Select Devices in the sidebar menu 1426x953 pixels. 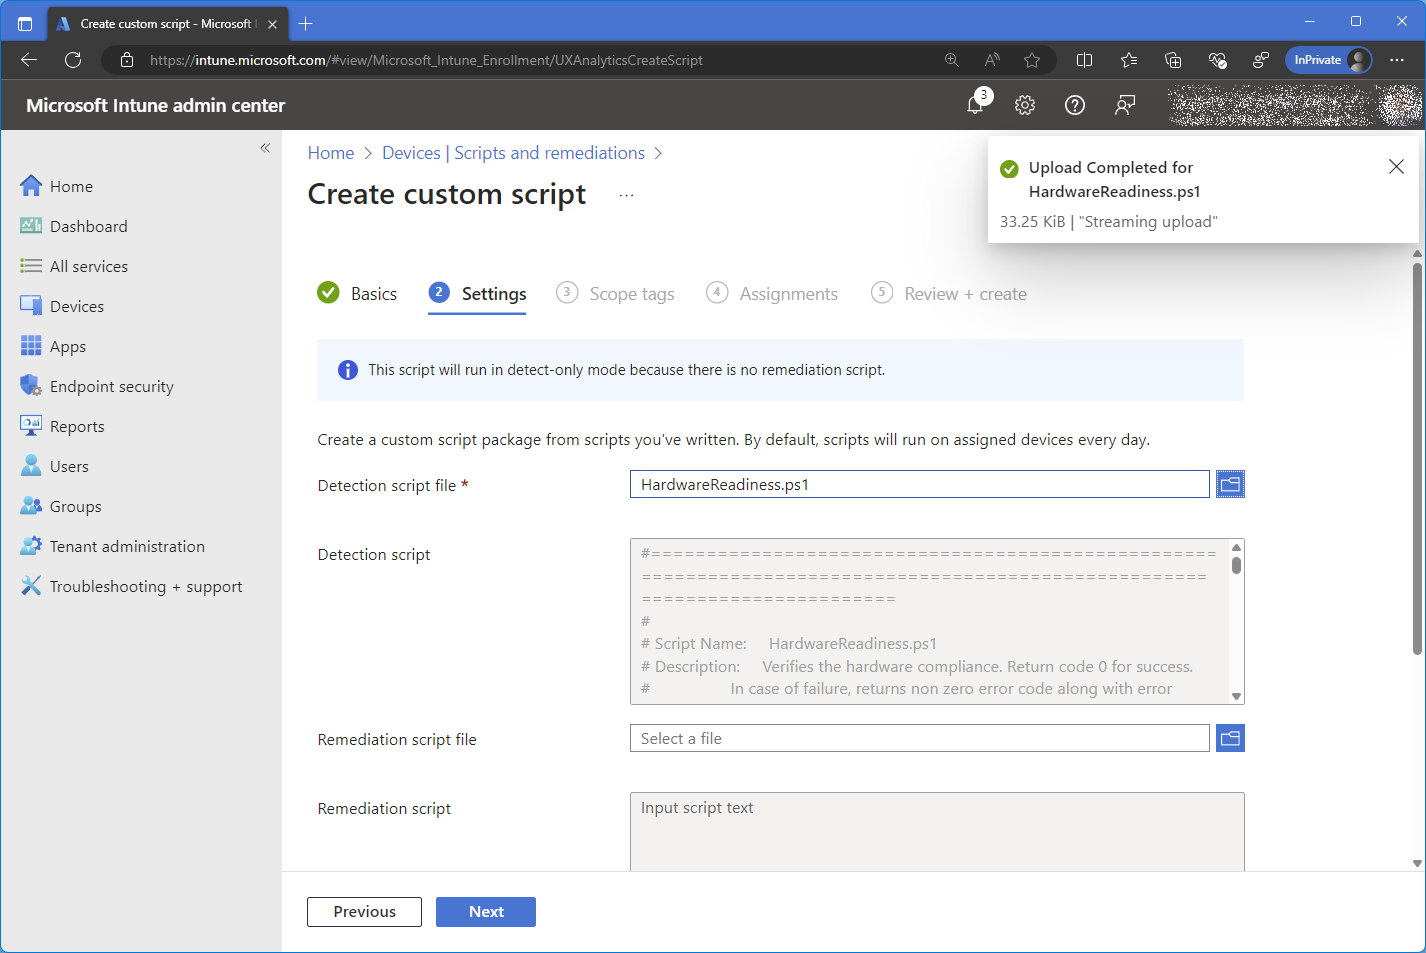click(x=76, y=306)
